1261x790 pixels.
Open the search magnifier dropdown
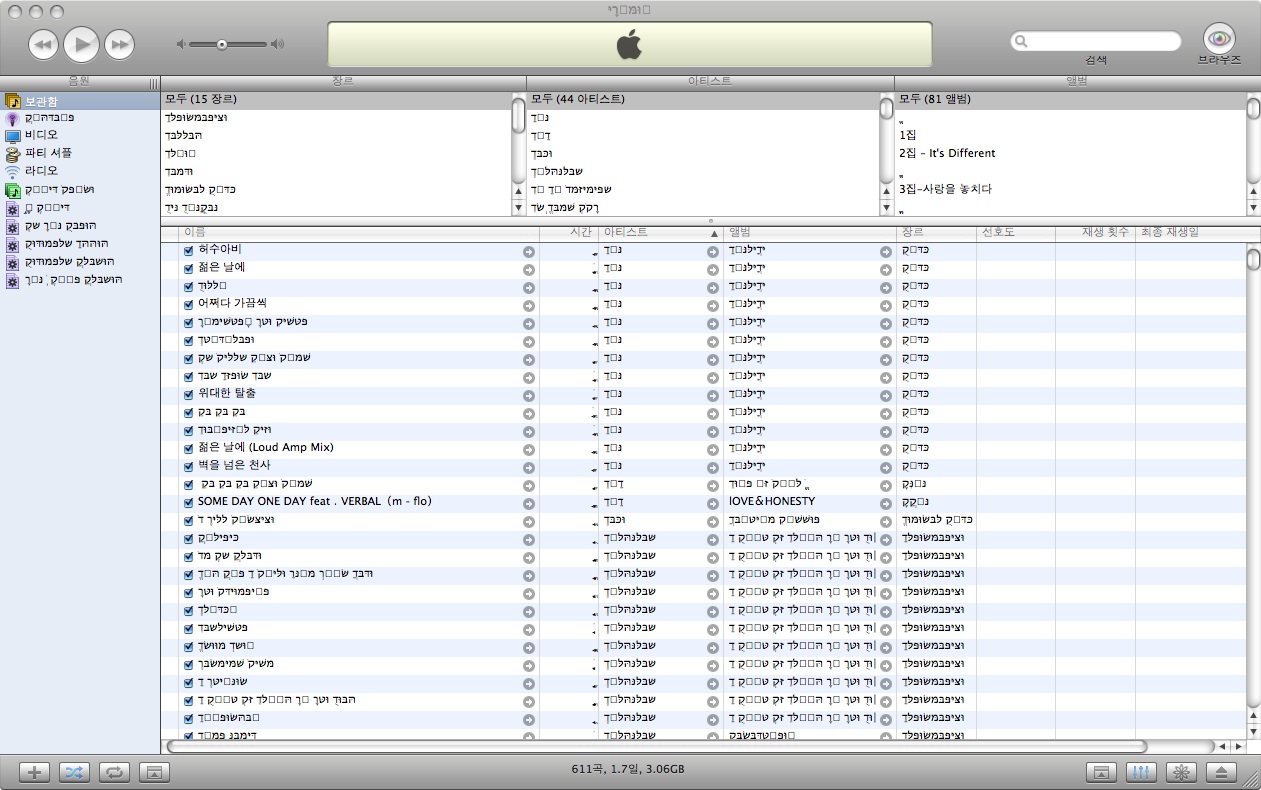click(x=1021, y=42)
